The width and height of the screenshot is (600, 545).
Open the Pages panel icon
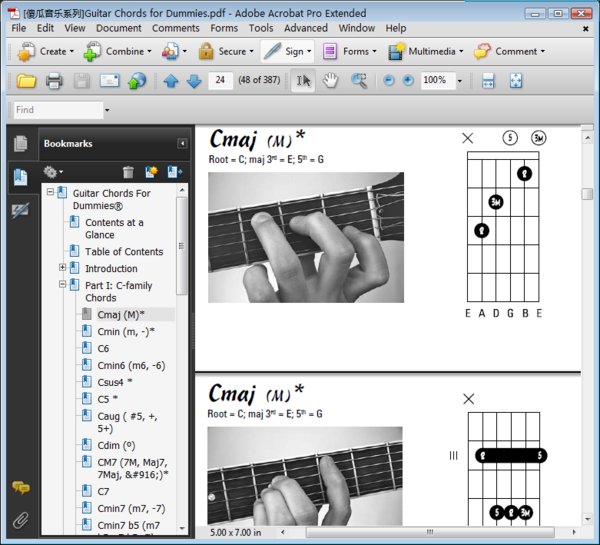[x=21, y=144]
